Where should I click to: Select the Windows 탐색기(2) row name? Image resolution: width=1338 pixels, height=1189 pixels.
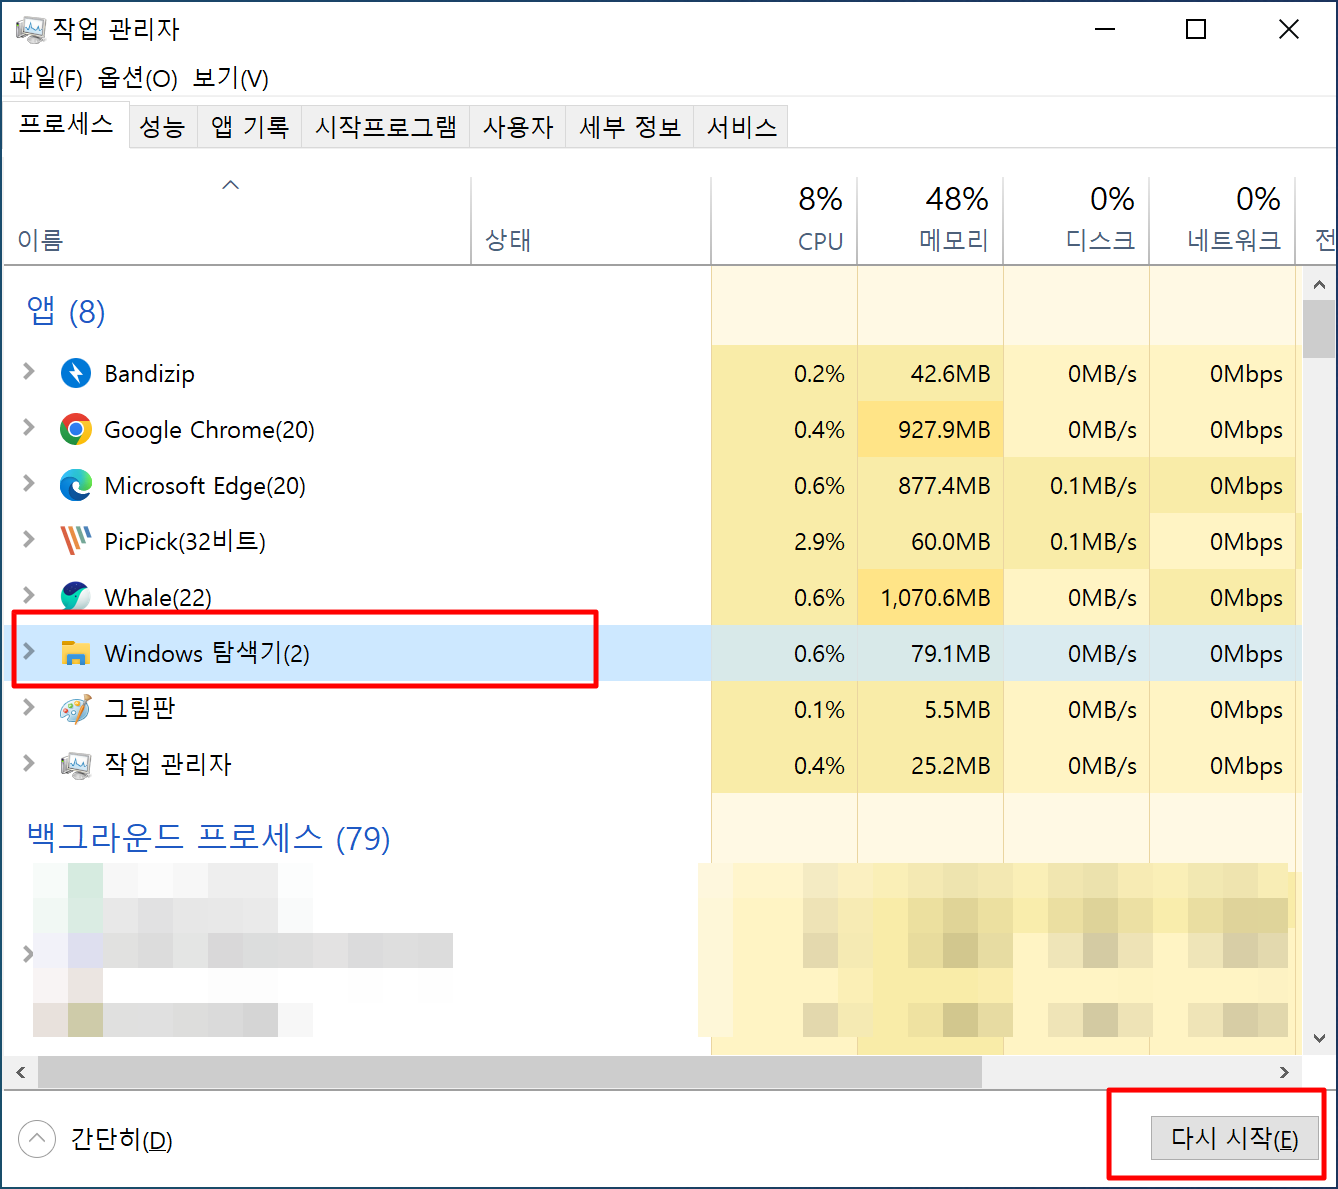pyautogui.click(x=207, y=653)
